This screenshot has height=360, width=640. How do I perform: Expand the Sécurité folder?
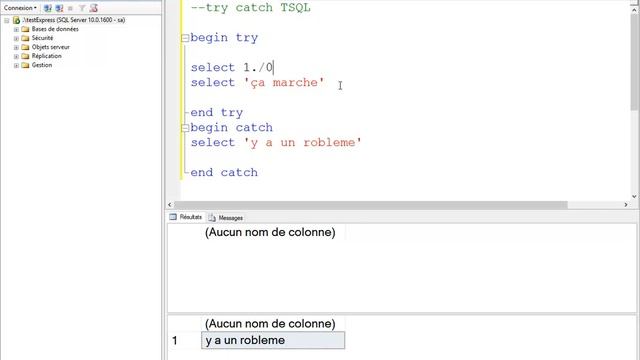(x=16, y=38)
